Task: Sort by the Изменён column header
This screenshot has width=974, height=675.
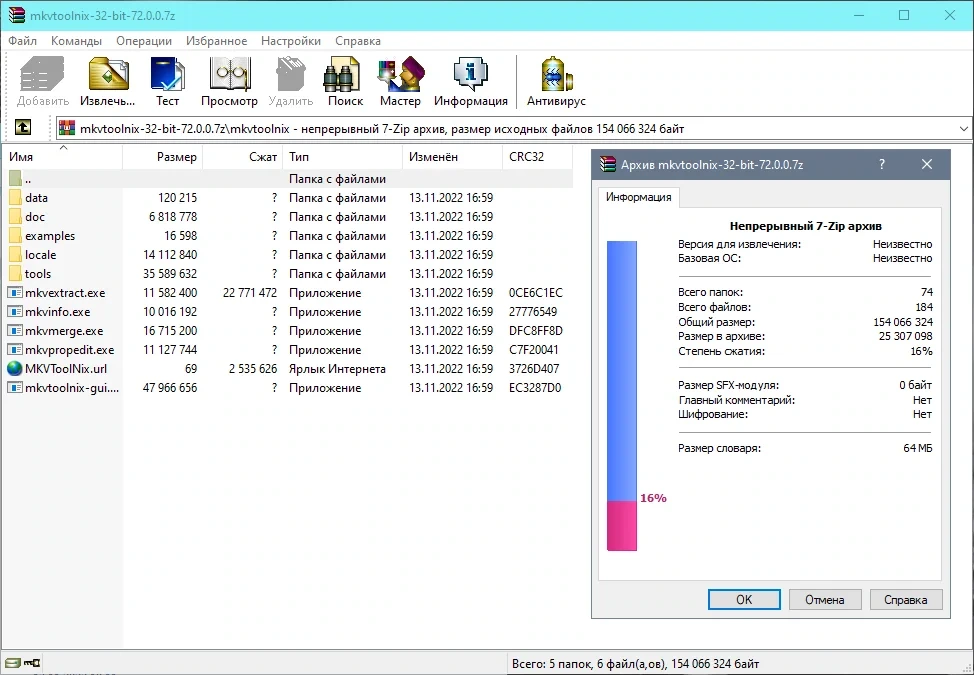Action: click(452, 157)
